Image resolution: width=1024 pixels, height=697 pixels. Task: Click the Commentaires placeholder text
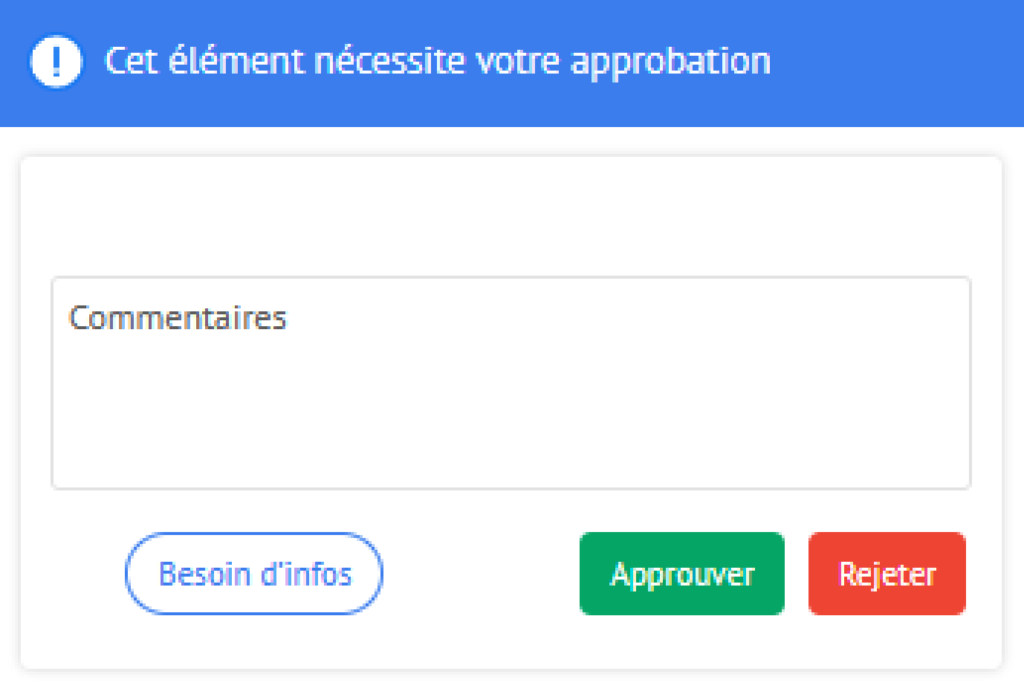click(178, 318)
